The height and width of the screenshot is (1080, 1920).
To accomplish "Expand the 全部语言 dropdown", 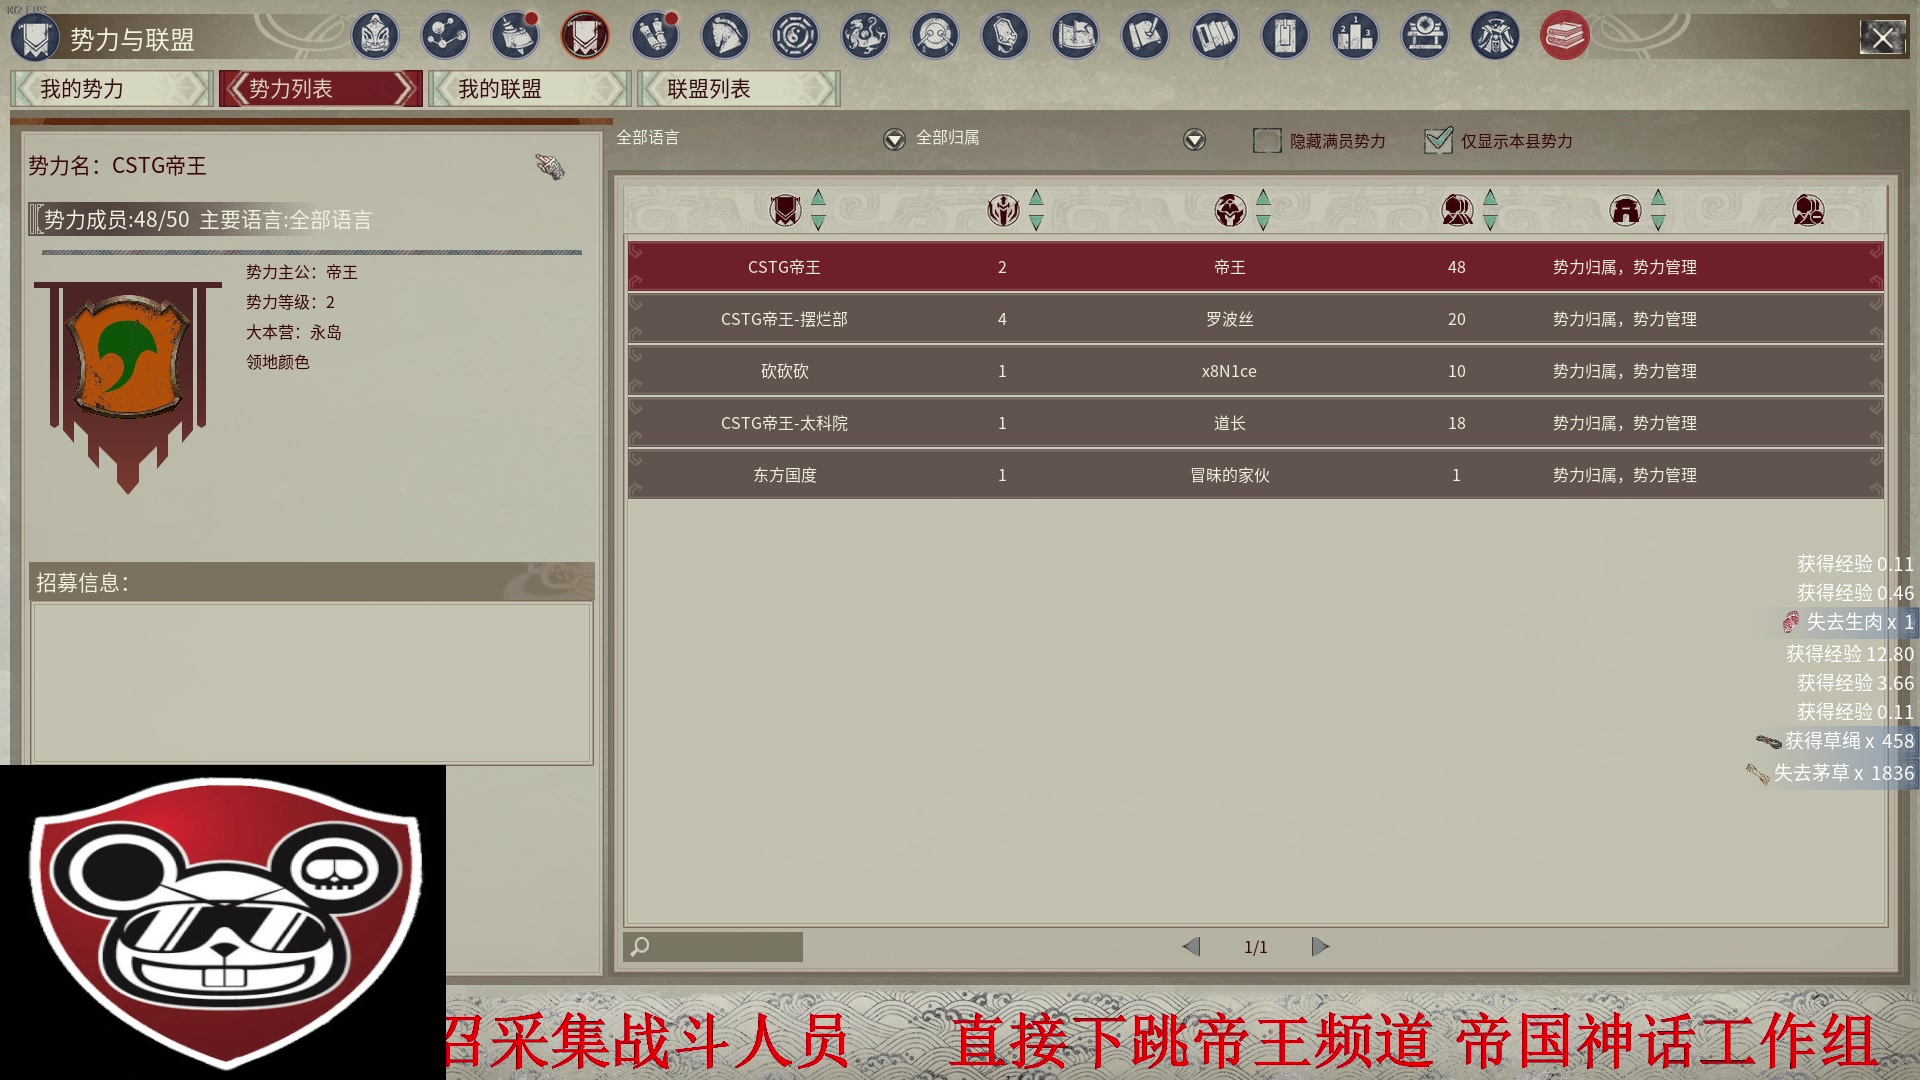I will click(894, 140).
